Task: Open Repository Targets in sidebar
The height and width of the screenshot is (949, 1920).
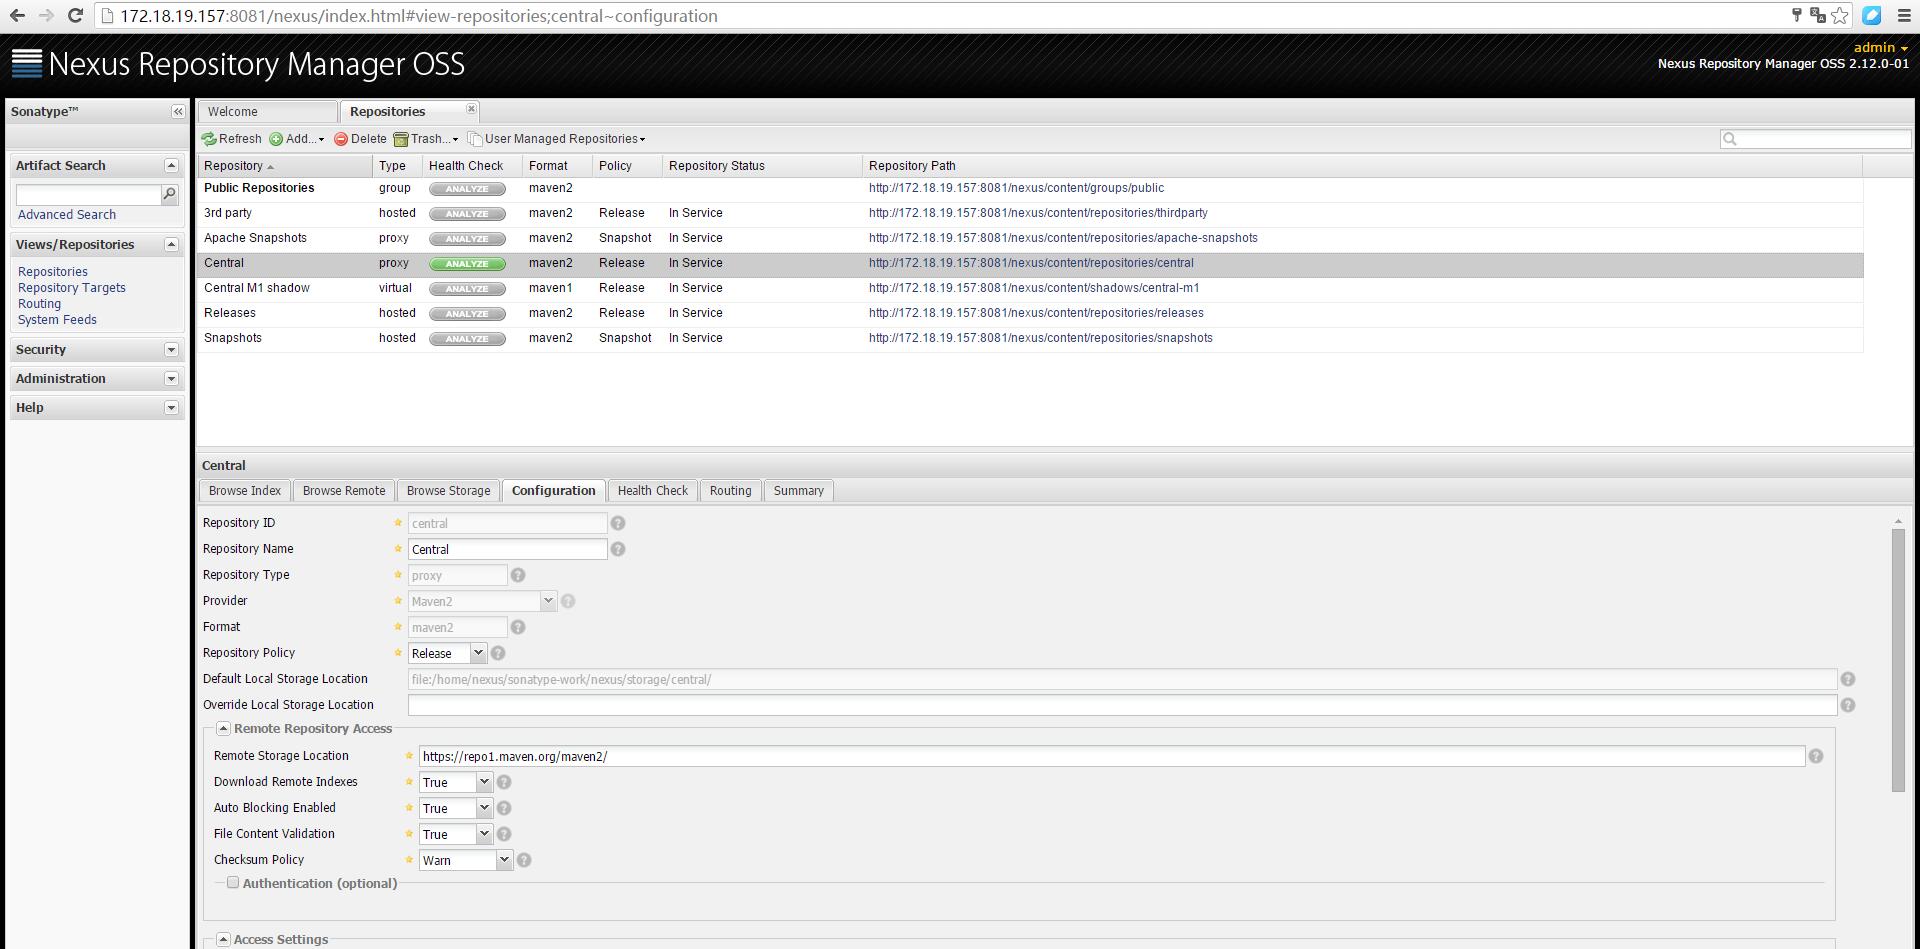Action: point(72,288)
